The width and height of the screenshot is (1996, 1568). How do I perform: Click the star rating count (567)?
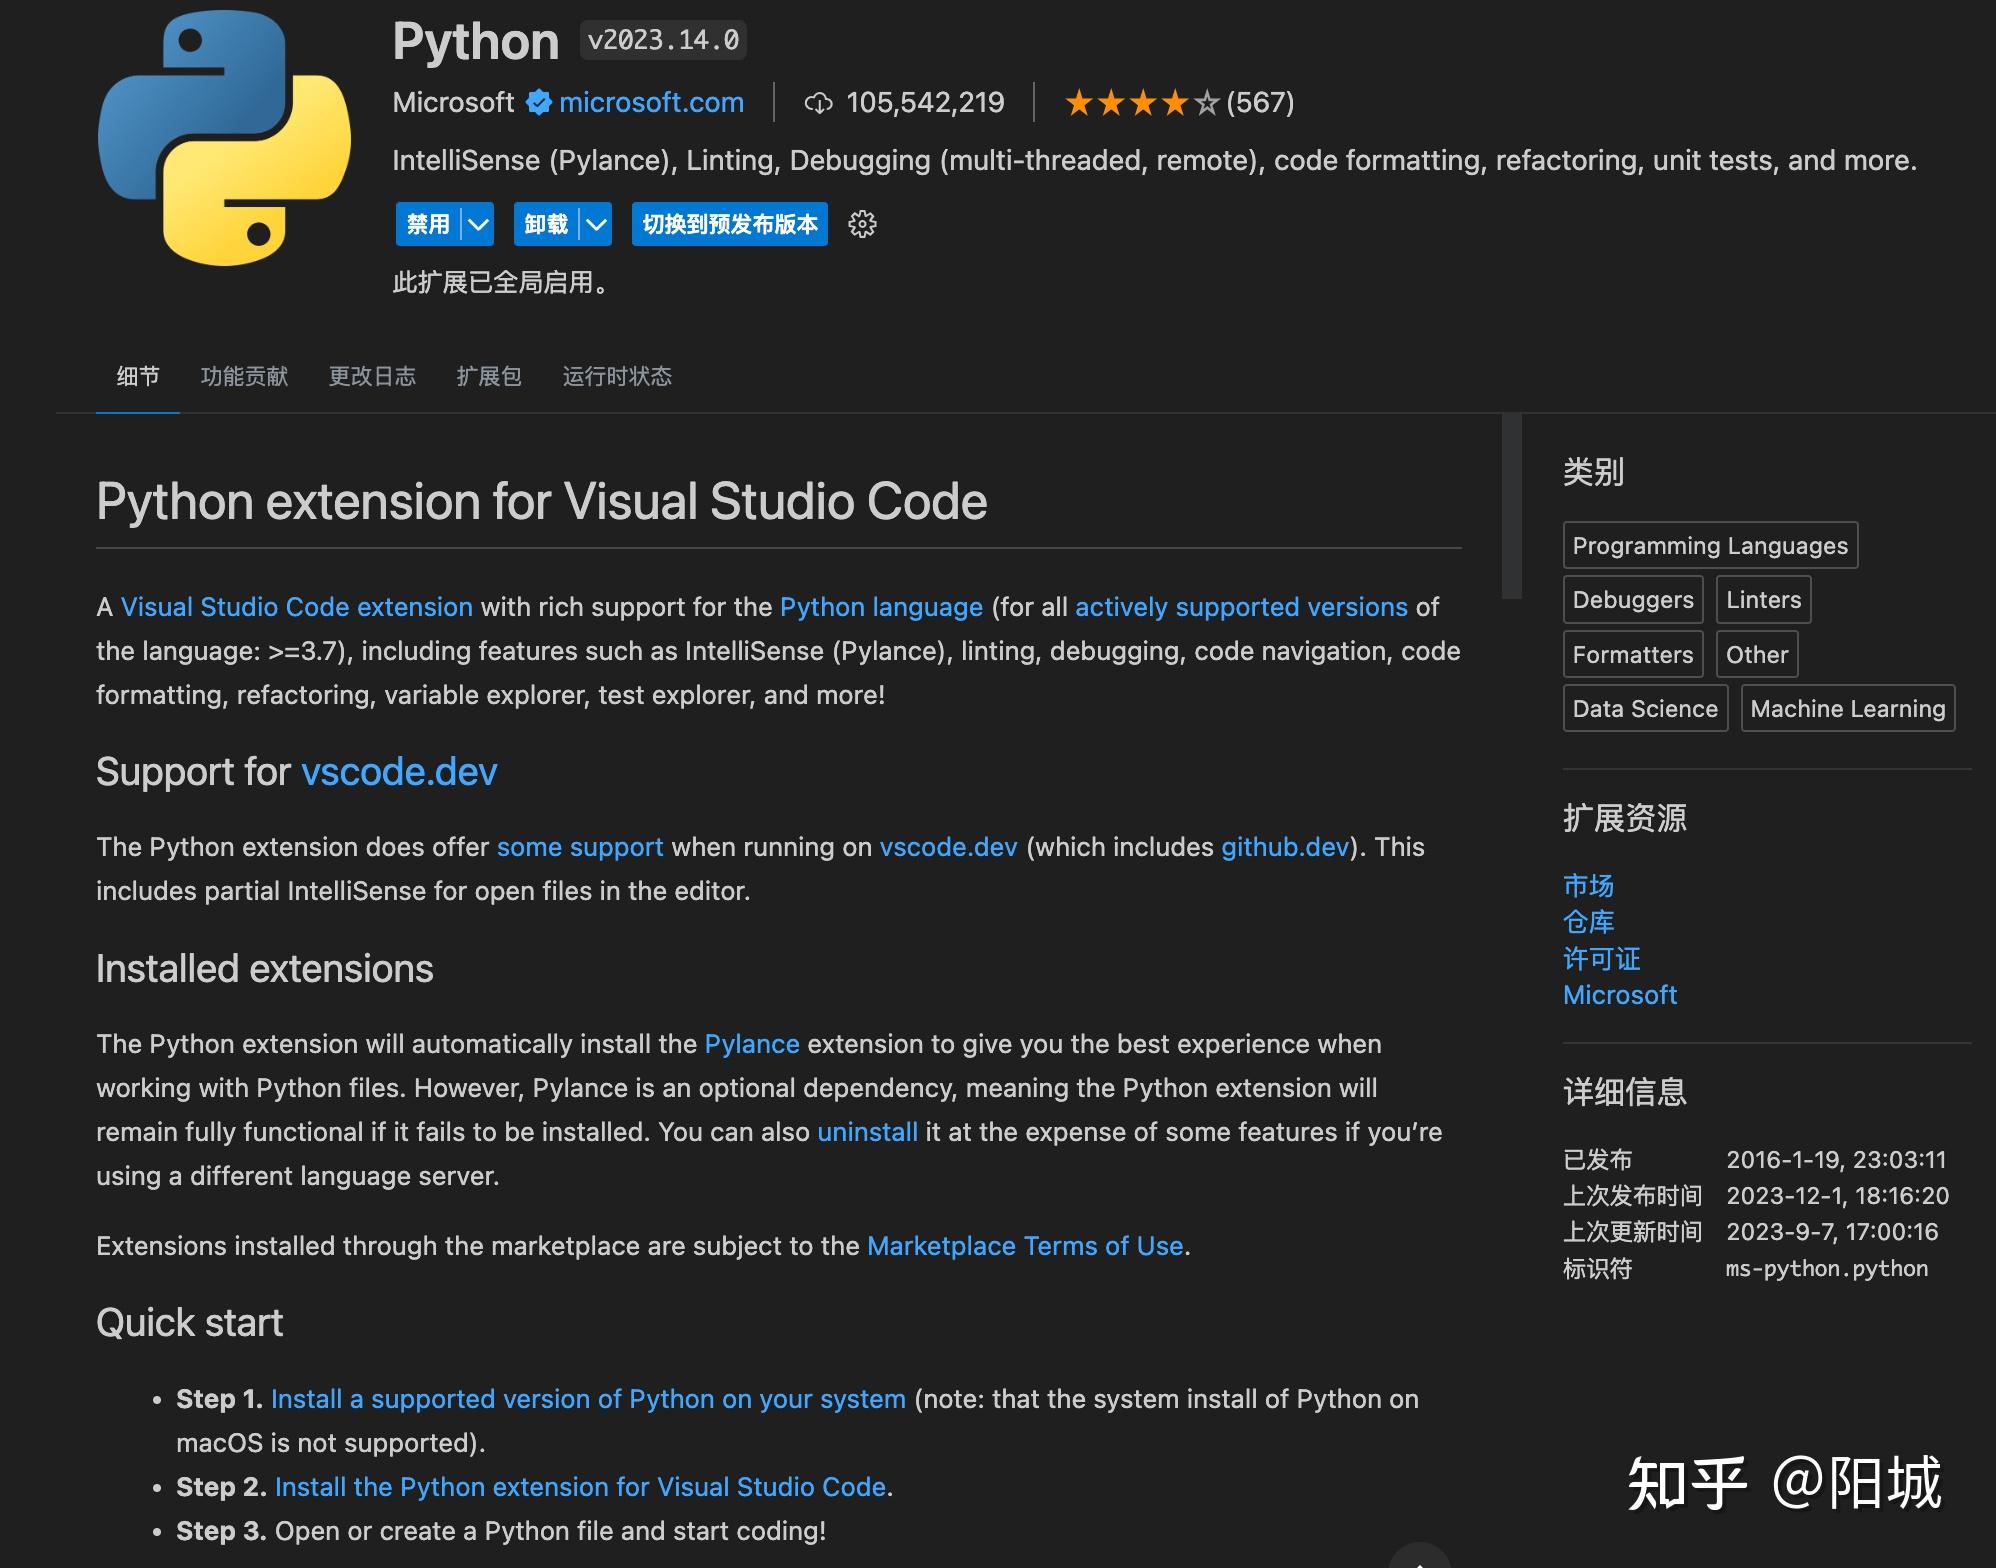(x=1260, y=102)
